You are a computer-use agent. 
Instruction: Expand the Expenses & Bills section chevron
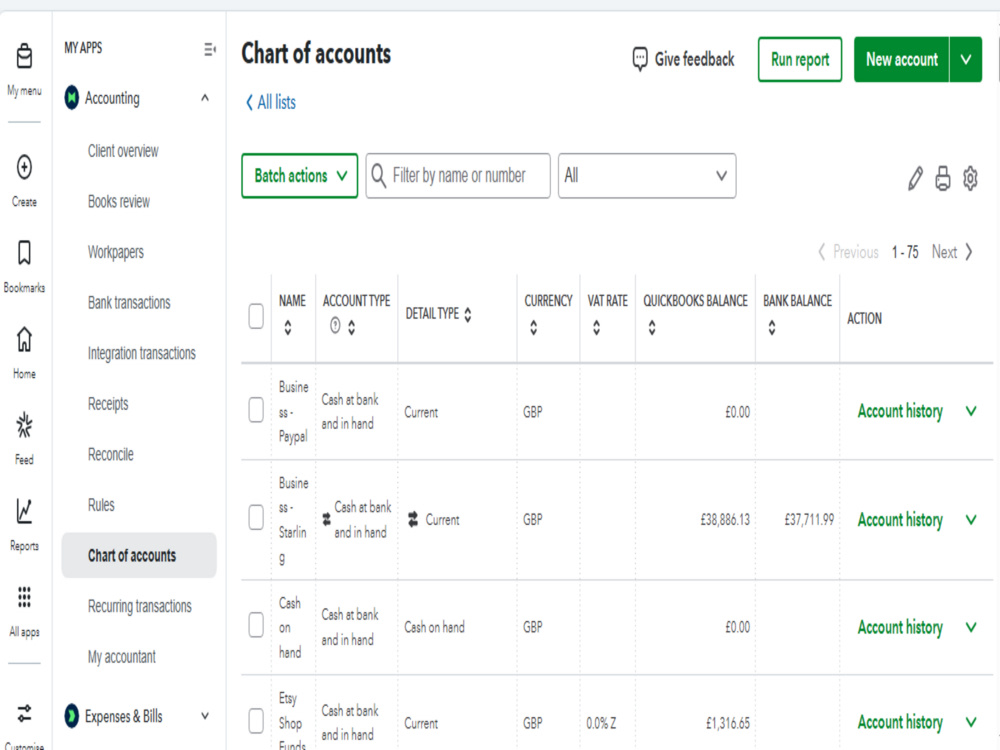(x=205, y=716)
